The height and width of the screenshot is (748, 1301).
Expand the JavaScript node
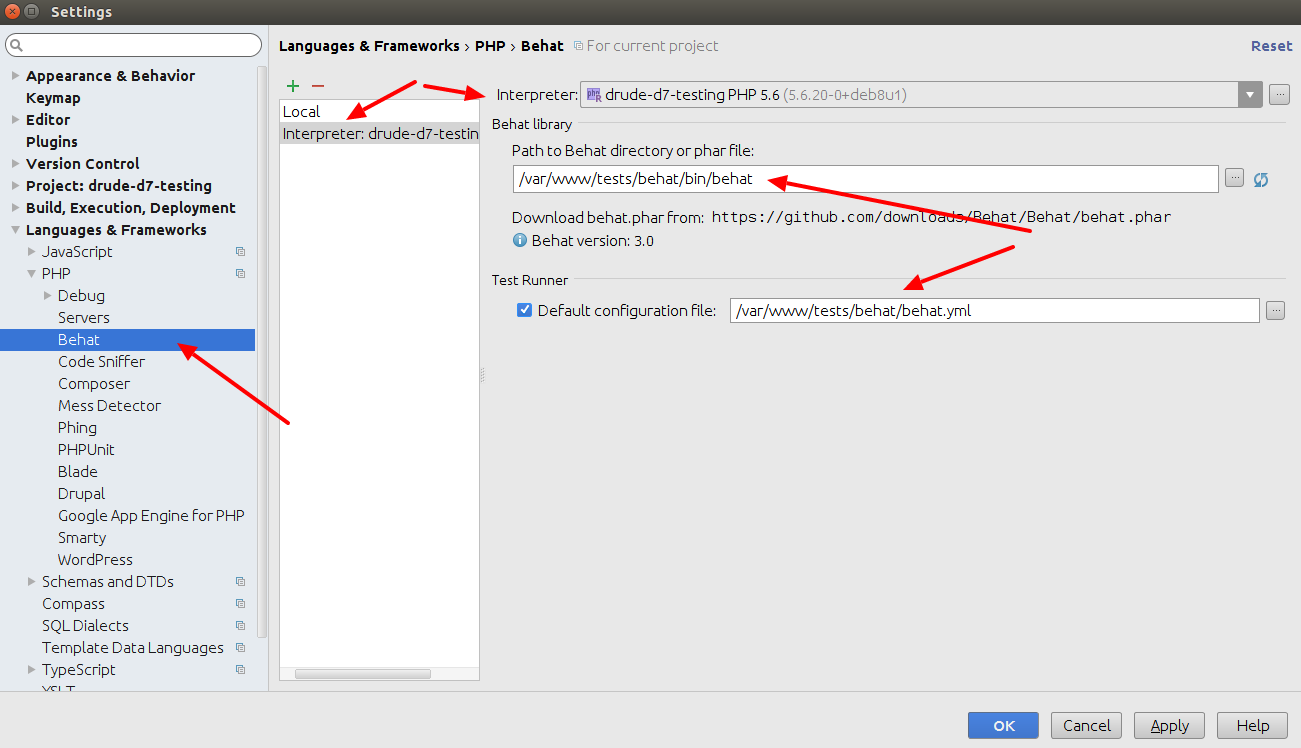pos(31,252)
